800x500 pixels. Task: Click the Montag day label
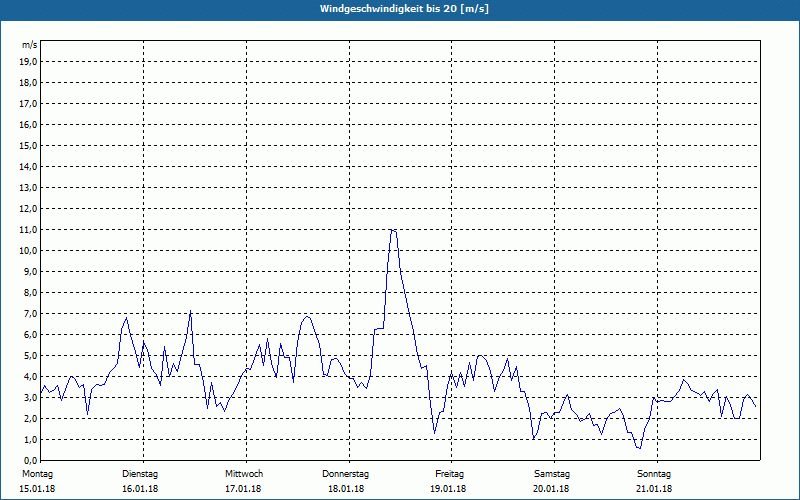(x=37, y=474)
